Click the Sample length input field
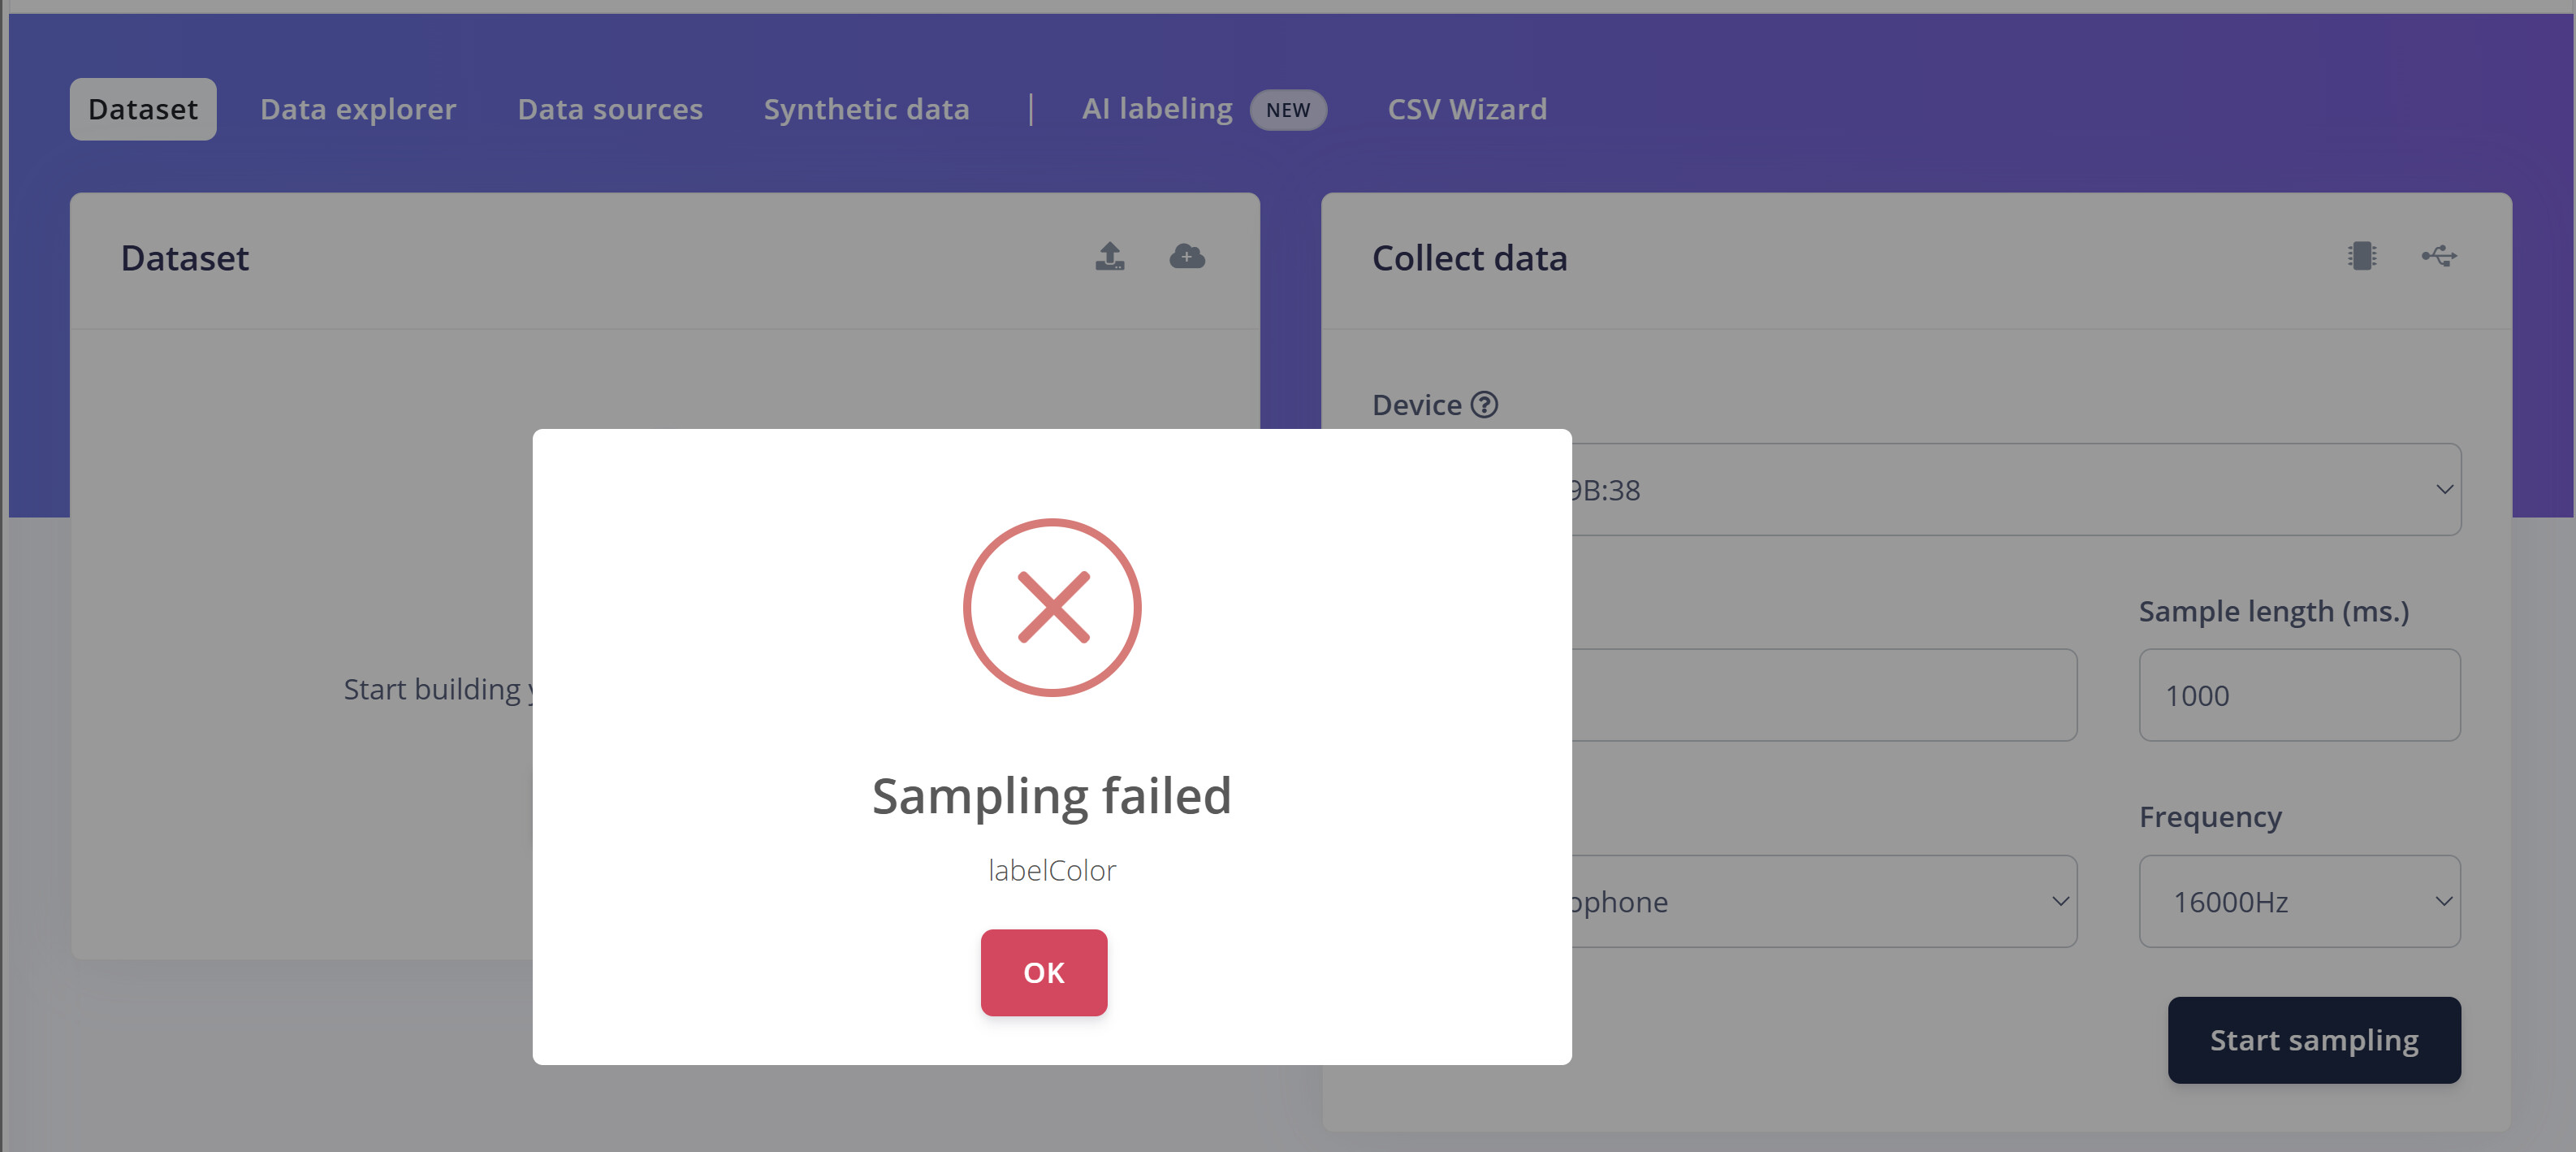2576x1152 pixels. 2299,695
